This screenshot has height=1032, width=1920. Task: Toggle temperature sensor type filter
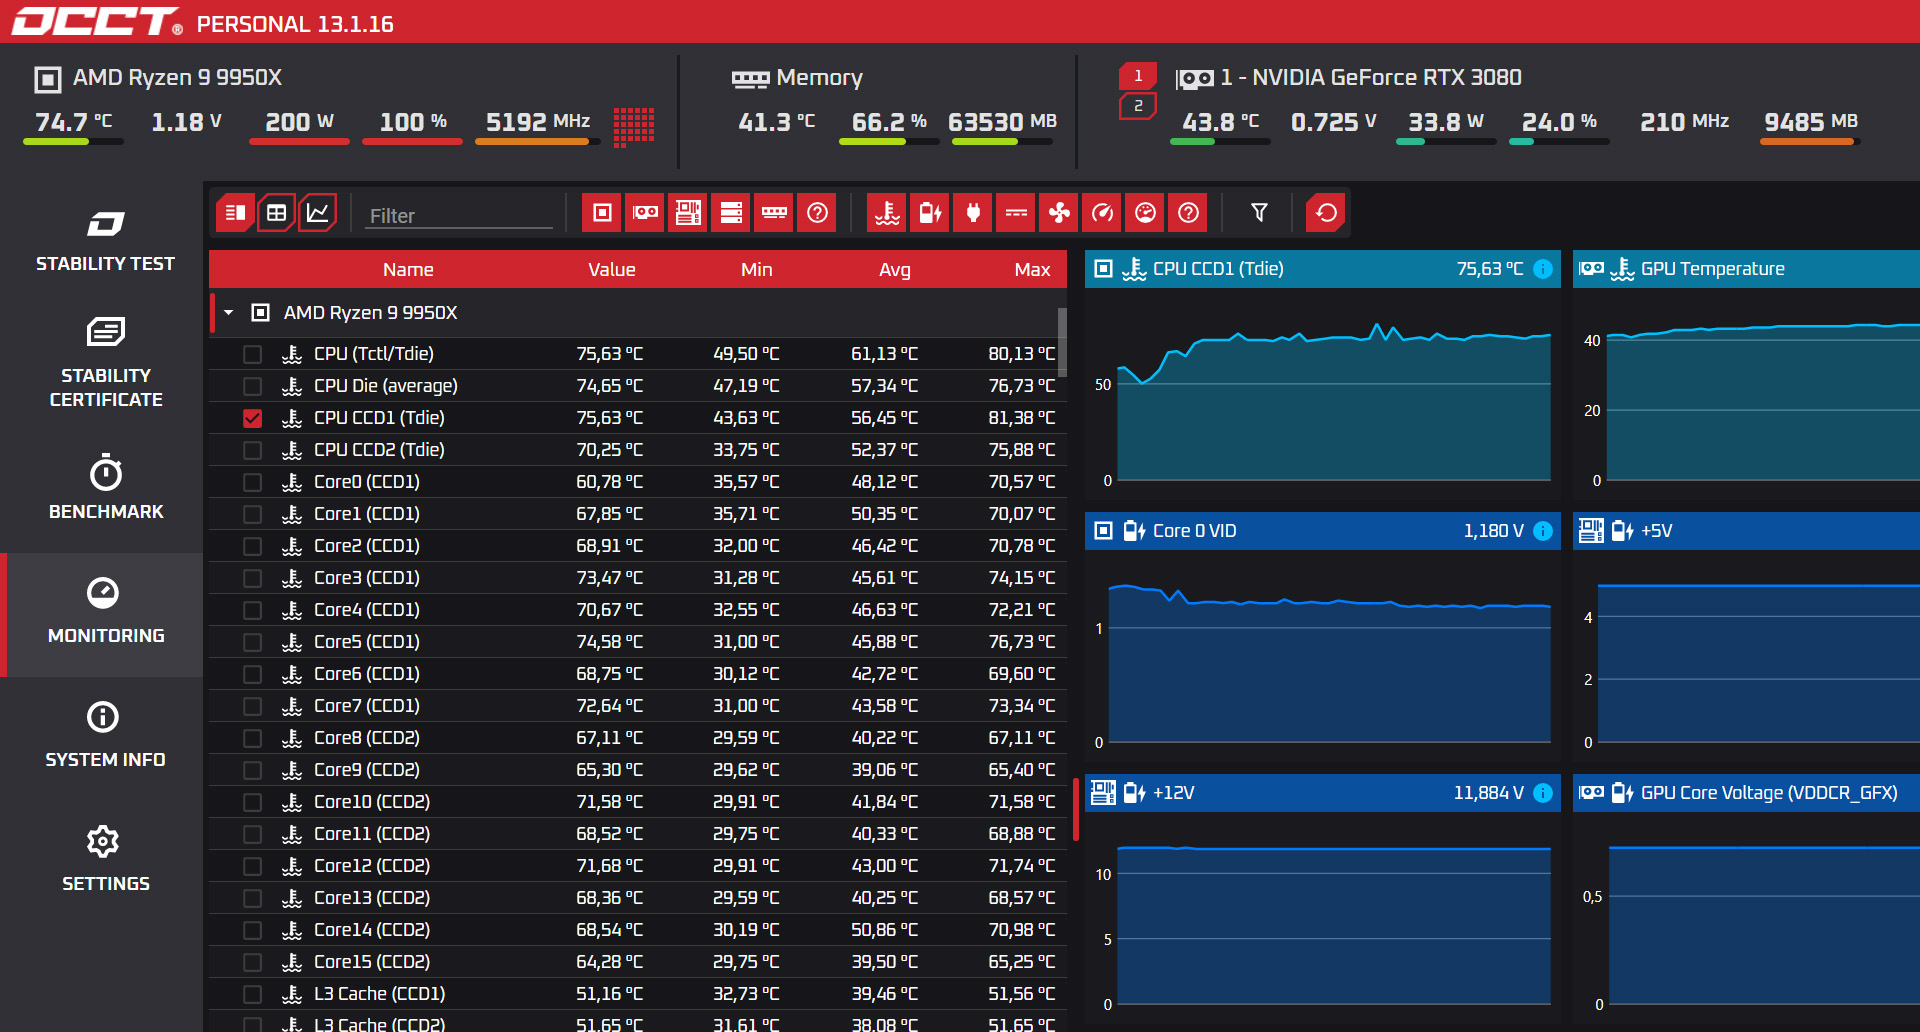click(x=887, y=212)
